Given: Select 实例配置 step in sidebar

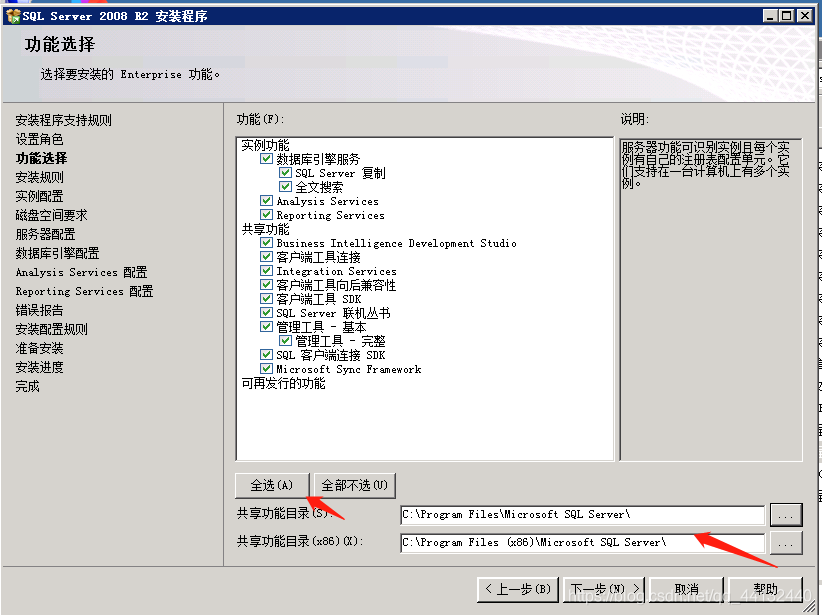Looking at the screenshot, I should 39,196.
